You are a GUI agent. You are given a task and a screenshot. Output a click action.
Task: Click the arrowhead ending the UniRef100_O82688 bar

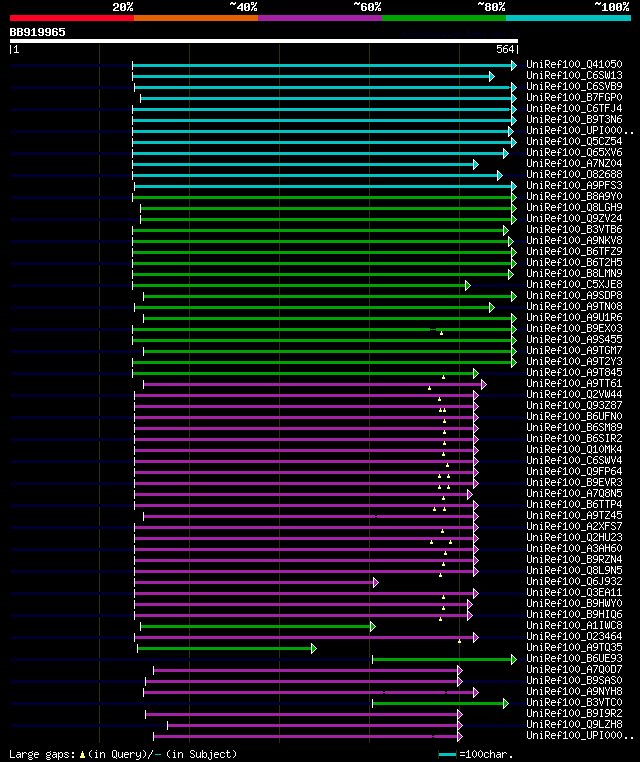point(500,176)
